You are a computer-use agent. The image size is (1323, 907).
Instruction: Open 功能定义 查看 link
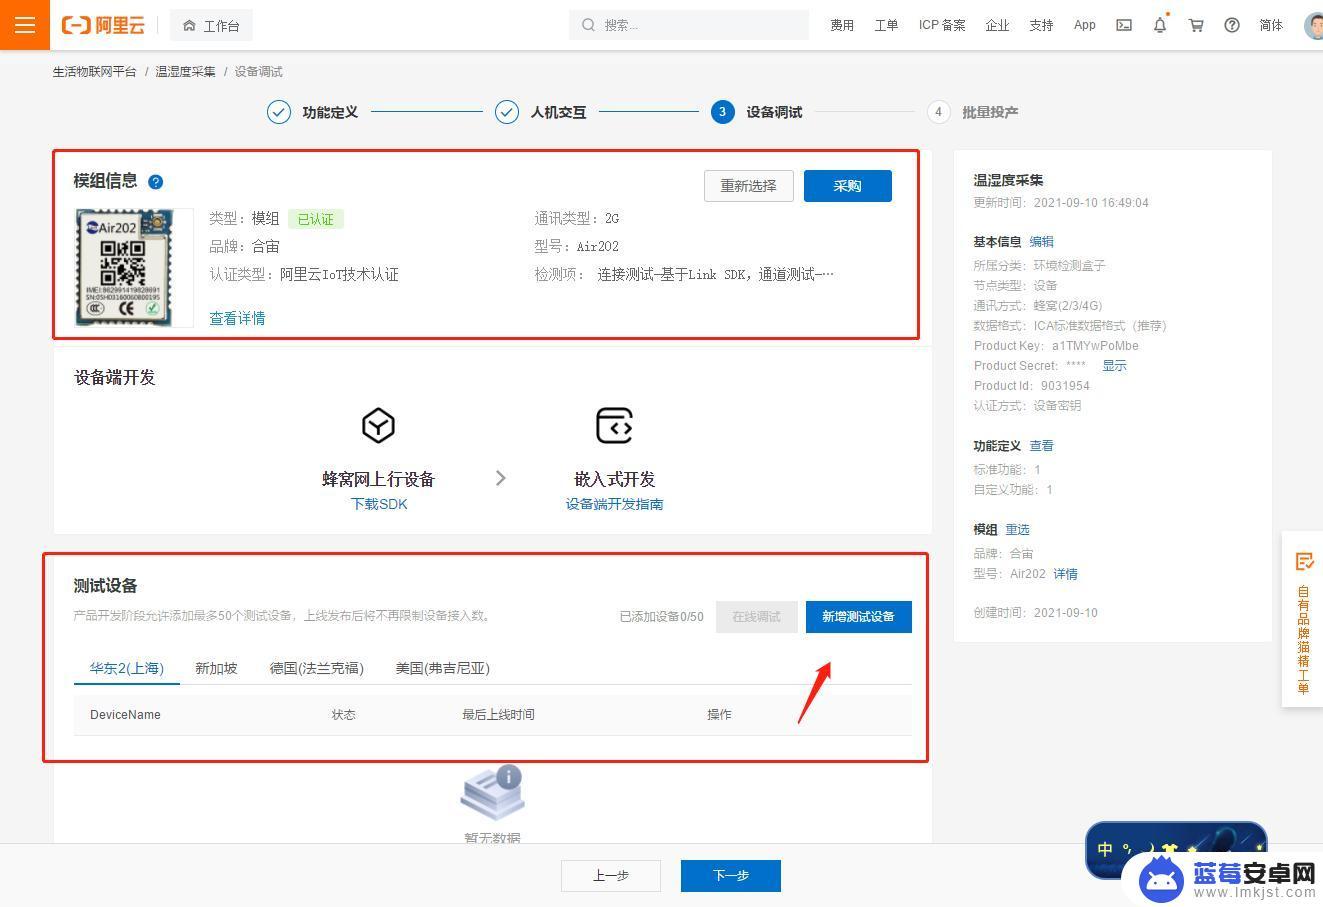[1041, 446]
